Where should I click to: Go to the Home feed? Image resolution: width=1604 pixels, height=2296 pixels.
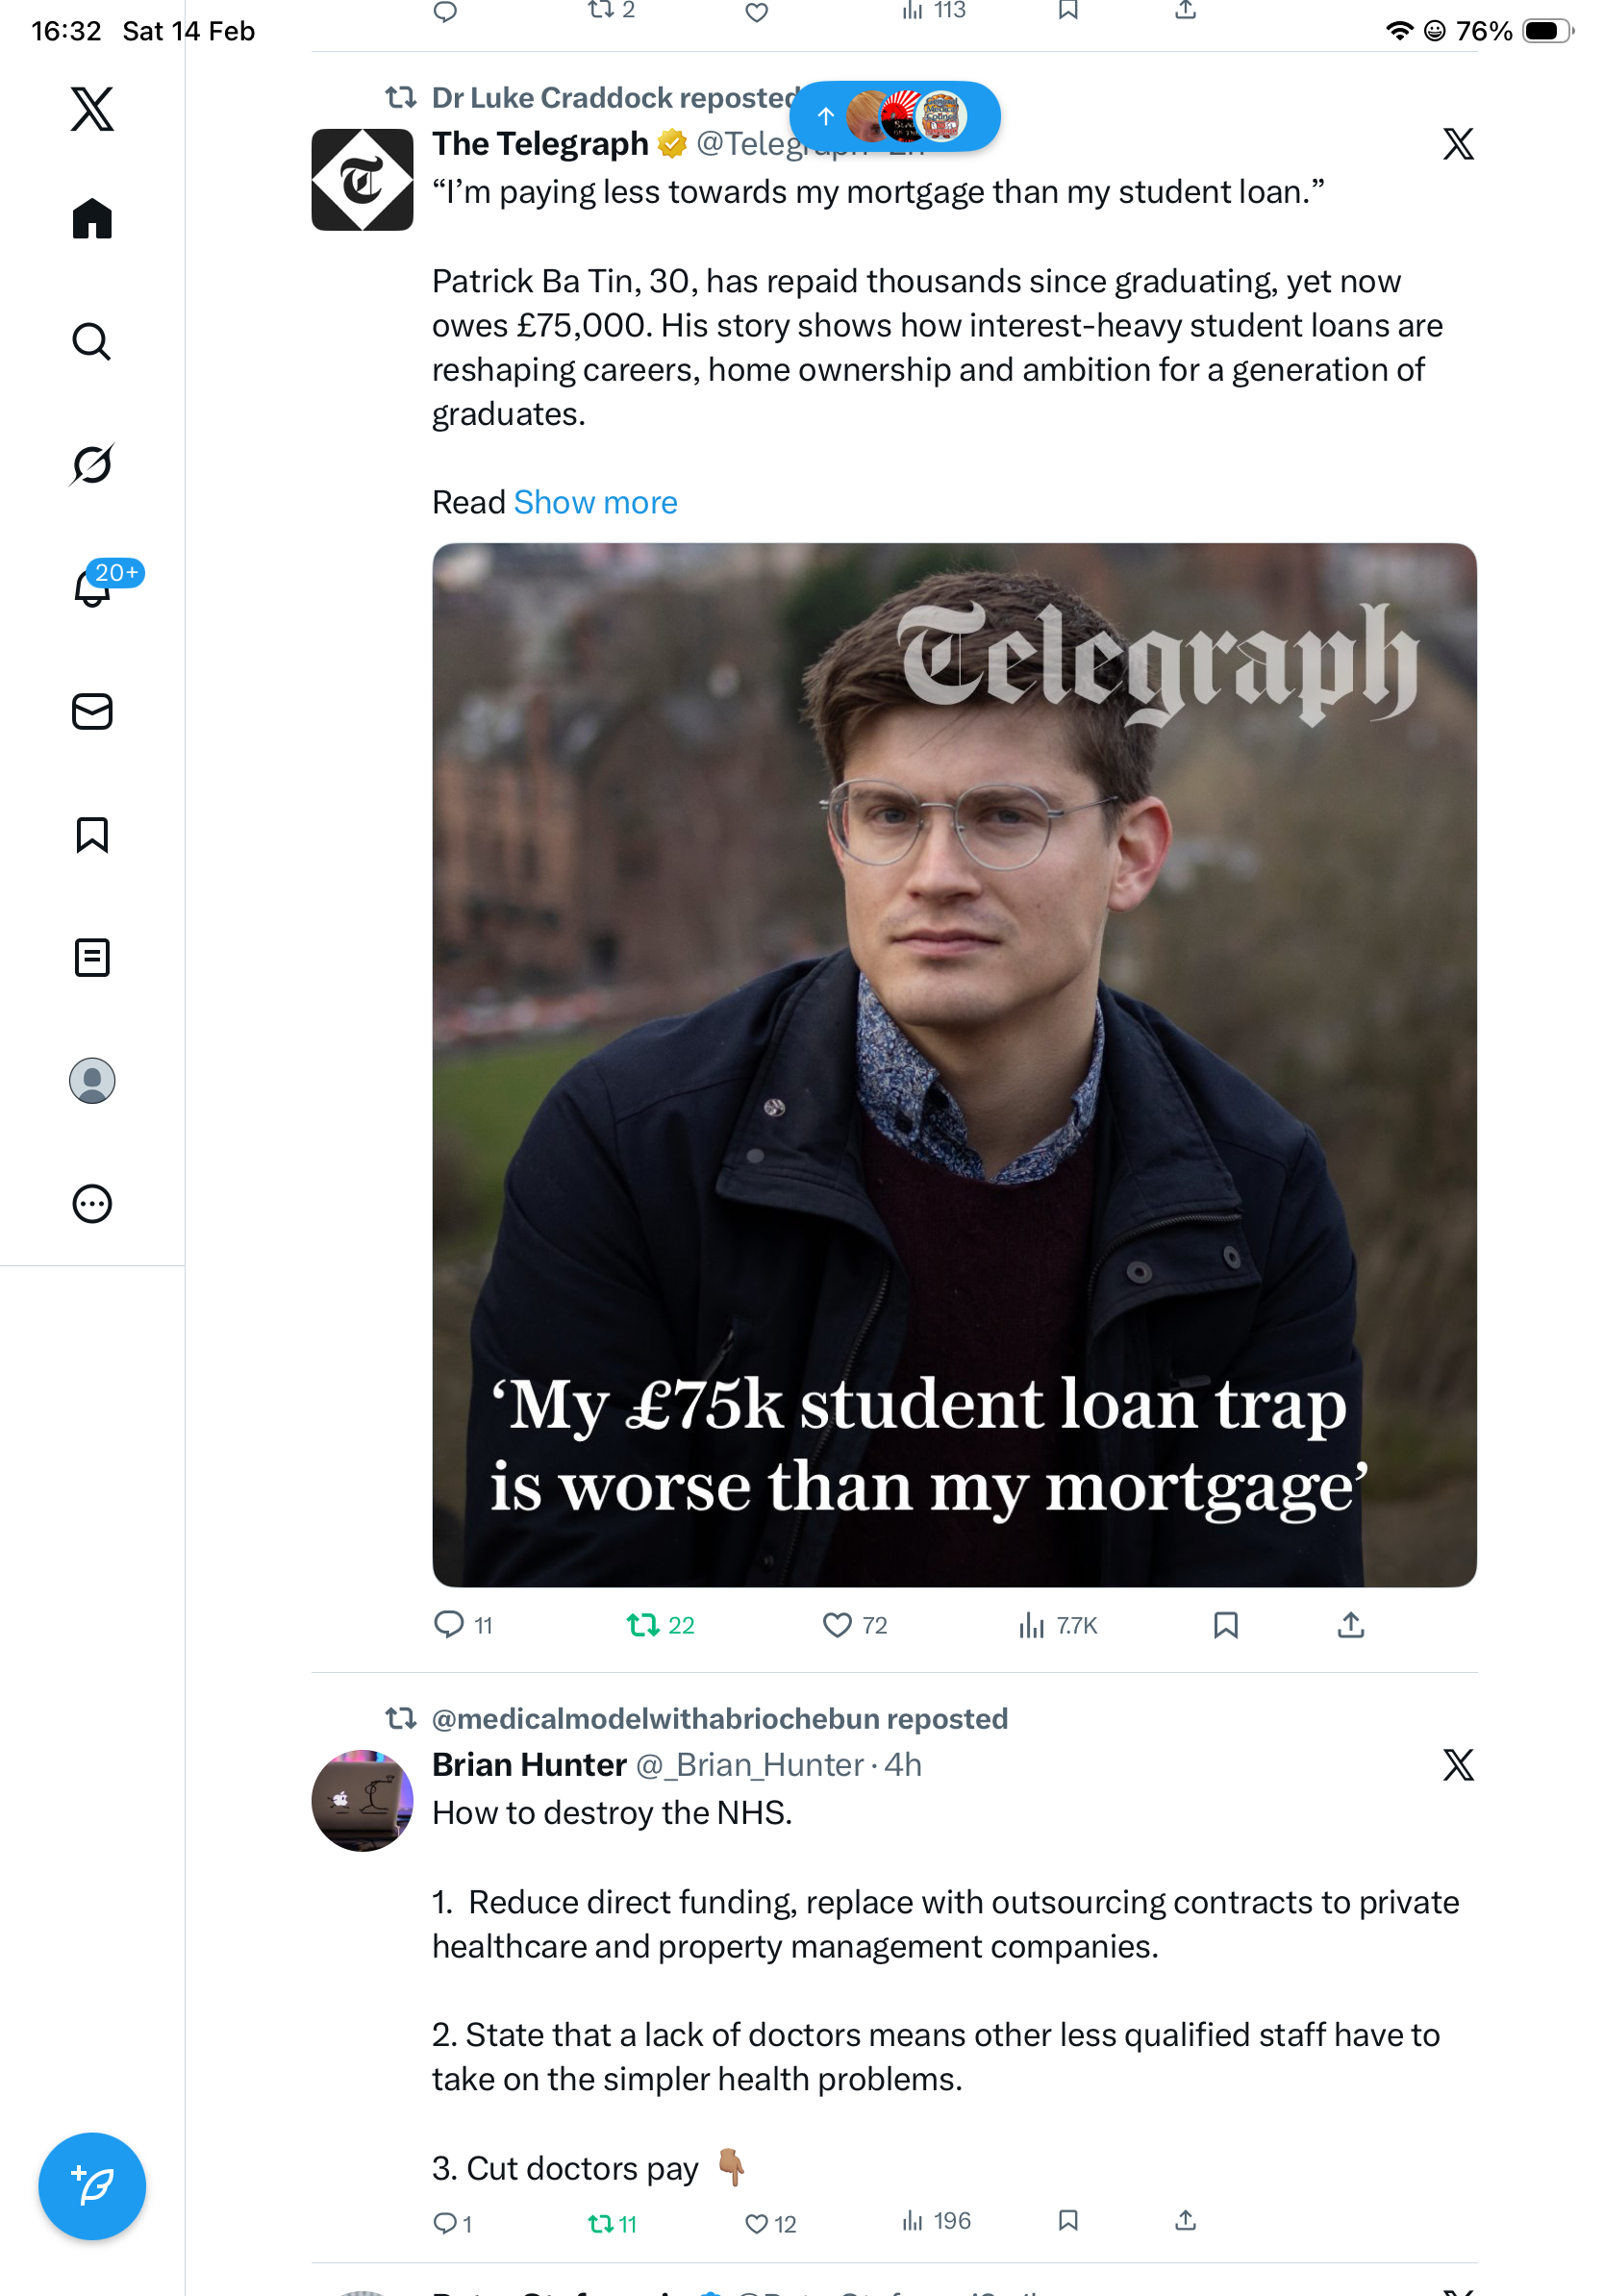pos(92,219)
